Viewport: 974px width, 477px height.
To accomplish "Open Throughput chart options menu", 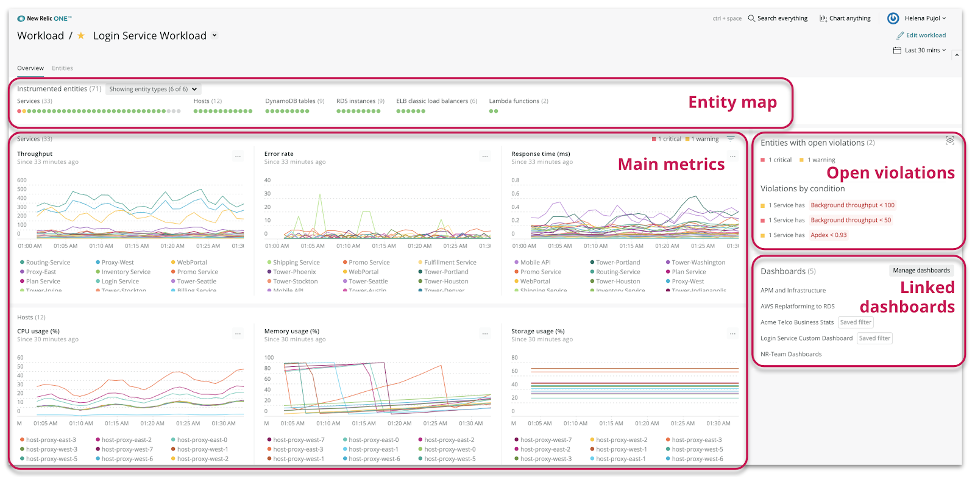I will (238, 157).
